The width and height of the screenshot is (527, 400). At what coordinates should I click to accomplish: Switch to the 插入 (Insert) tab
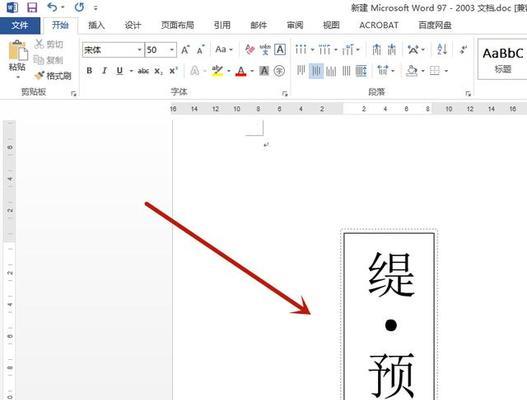coord(96,25)
